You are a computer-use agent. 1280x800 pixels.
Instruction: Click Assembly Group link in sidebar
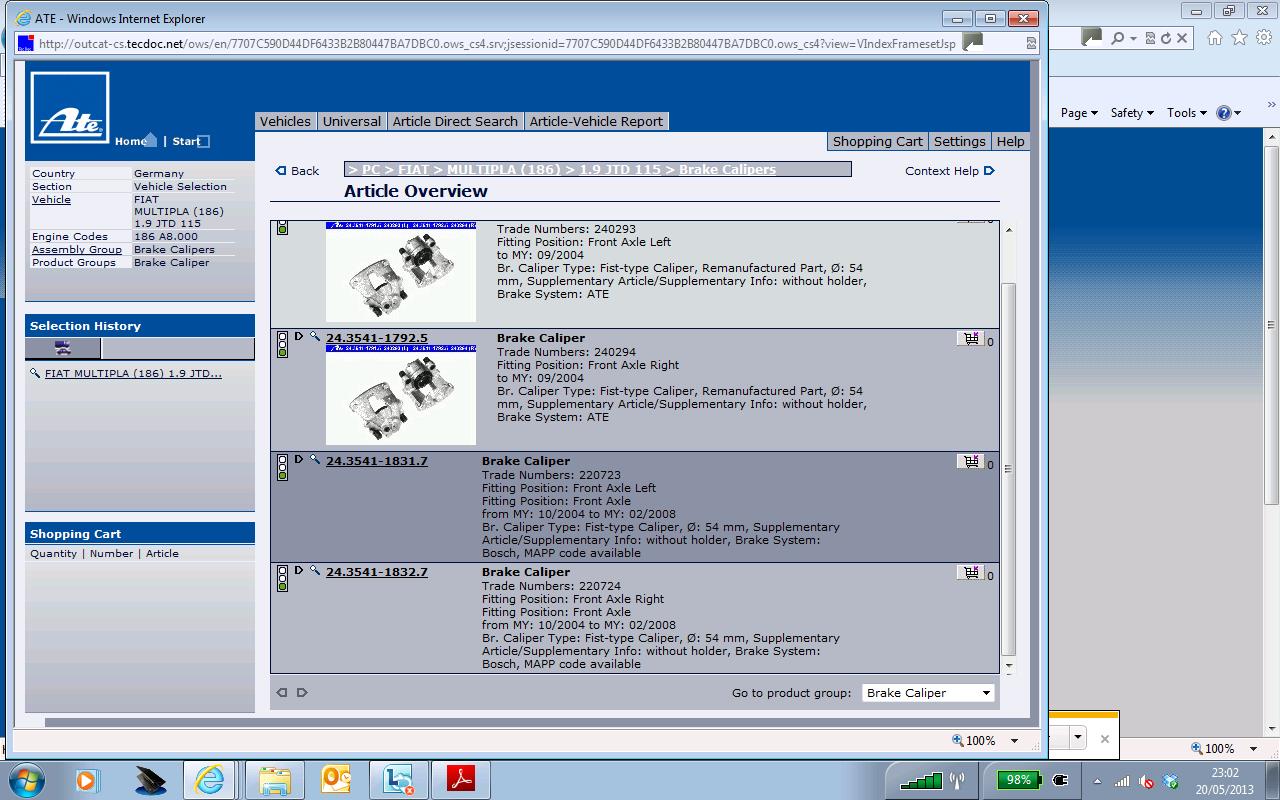click(x=77, y=249)
